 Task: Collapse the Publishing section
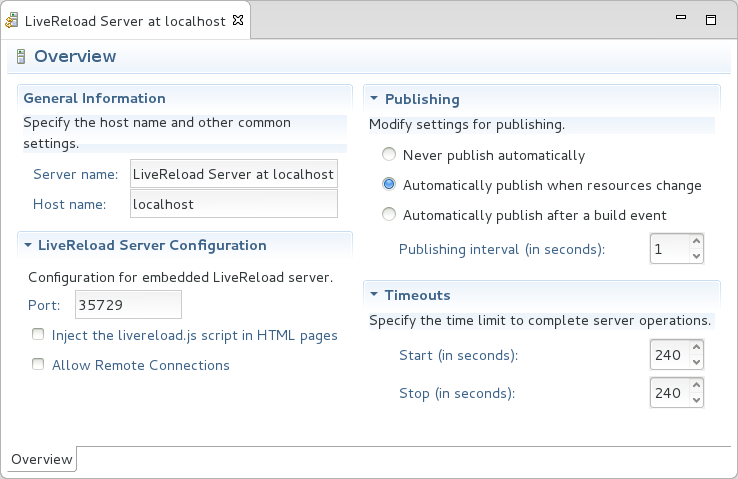click(374, 99)
